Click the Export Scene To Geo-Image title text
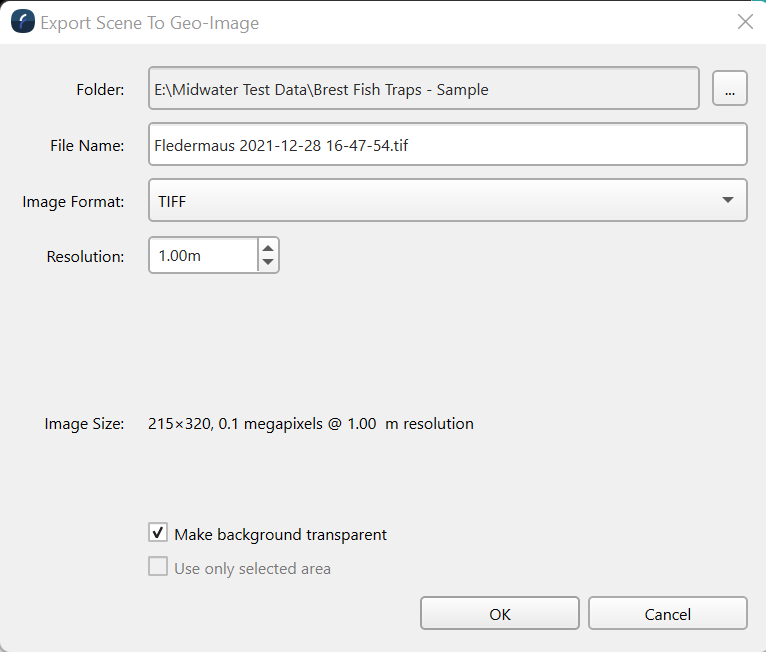Screen dimensions: 766x652 point(150,23)
